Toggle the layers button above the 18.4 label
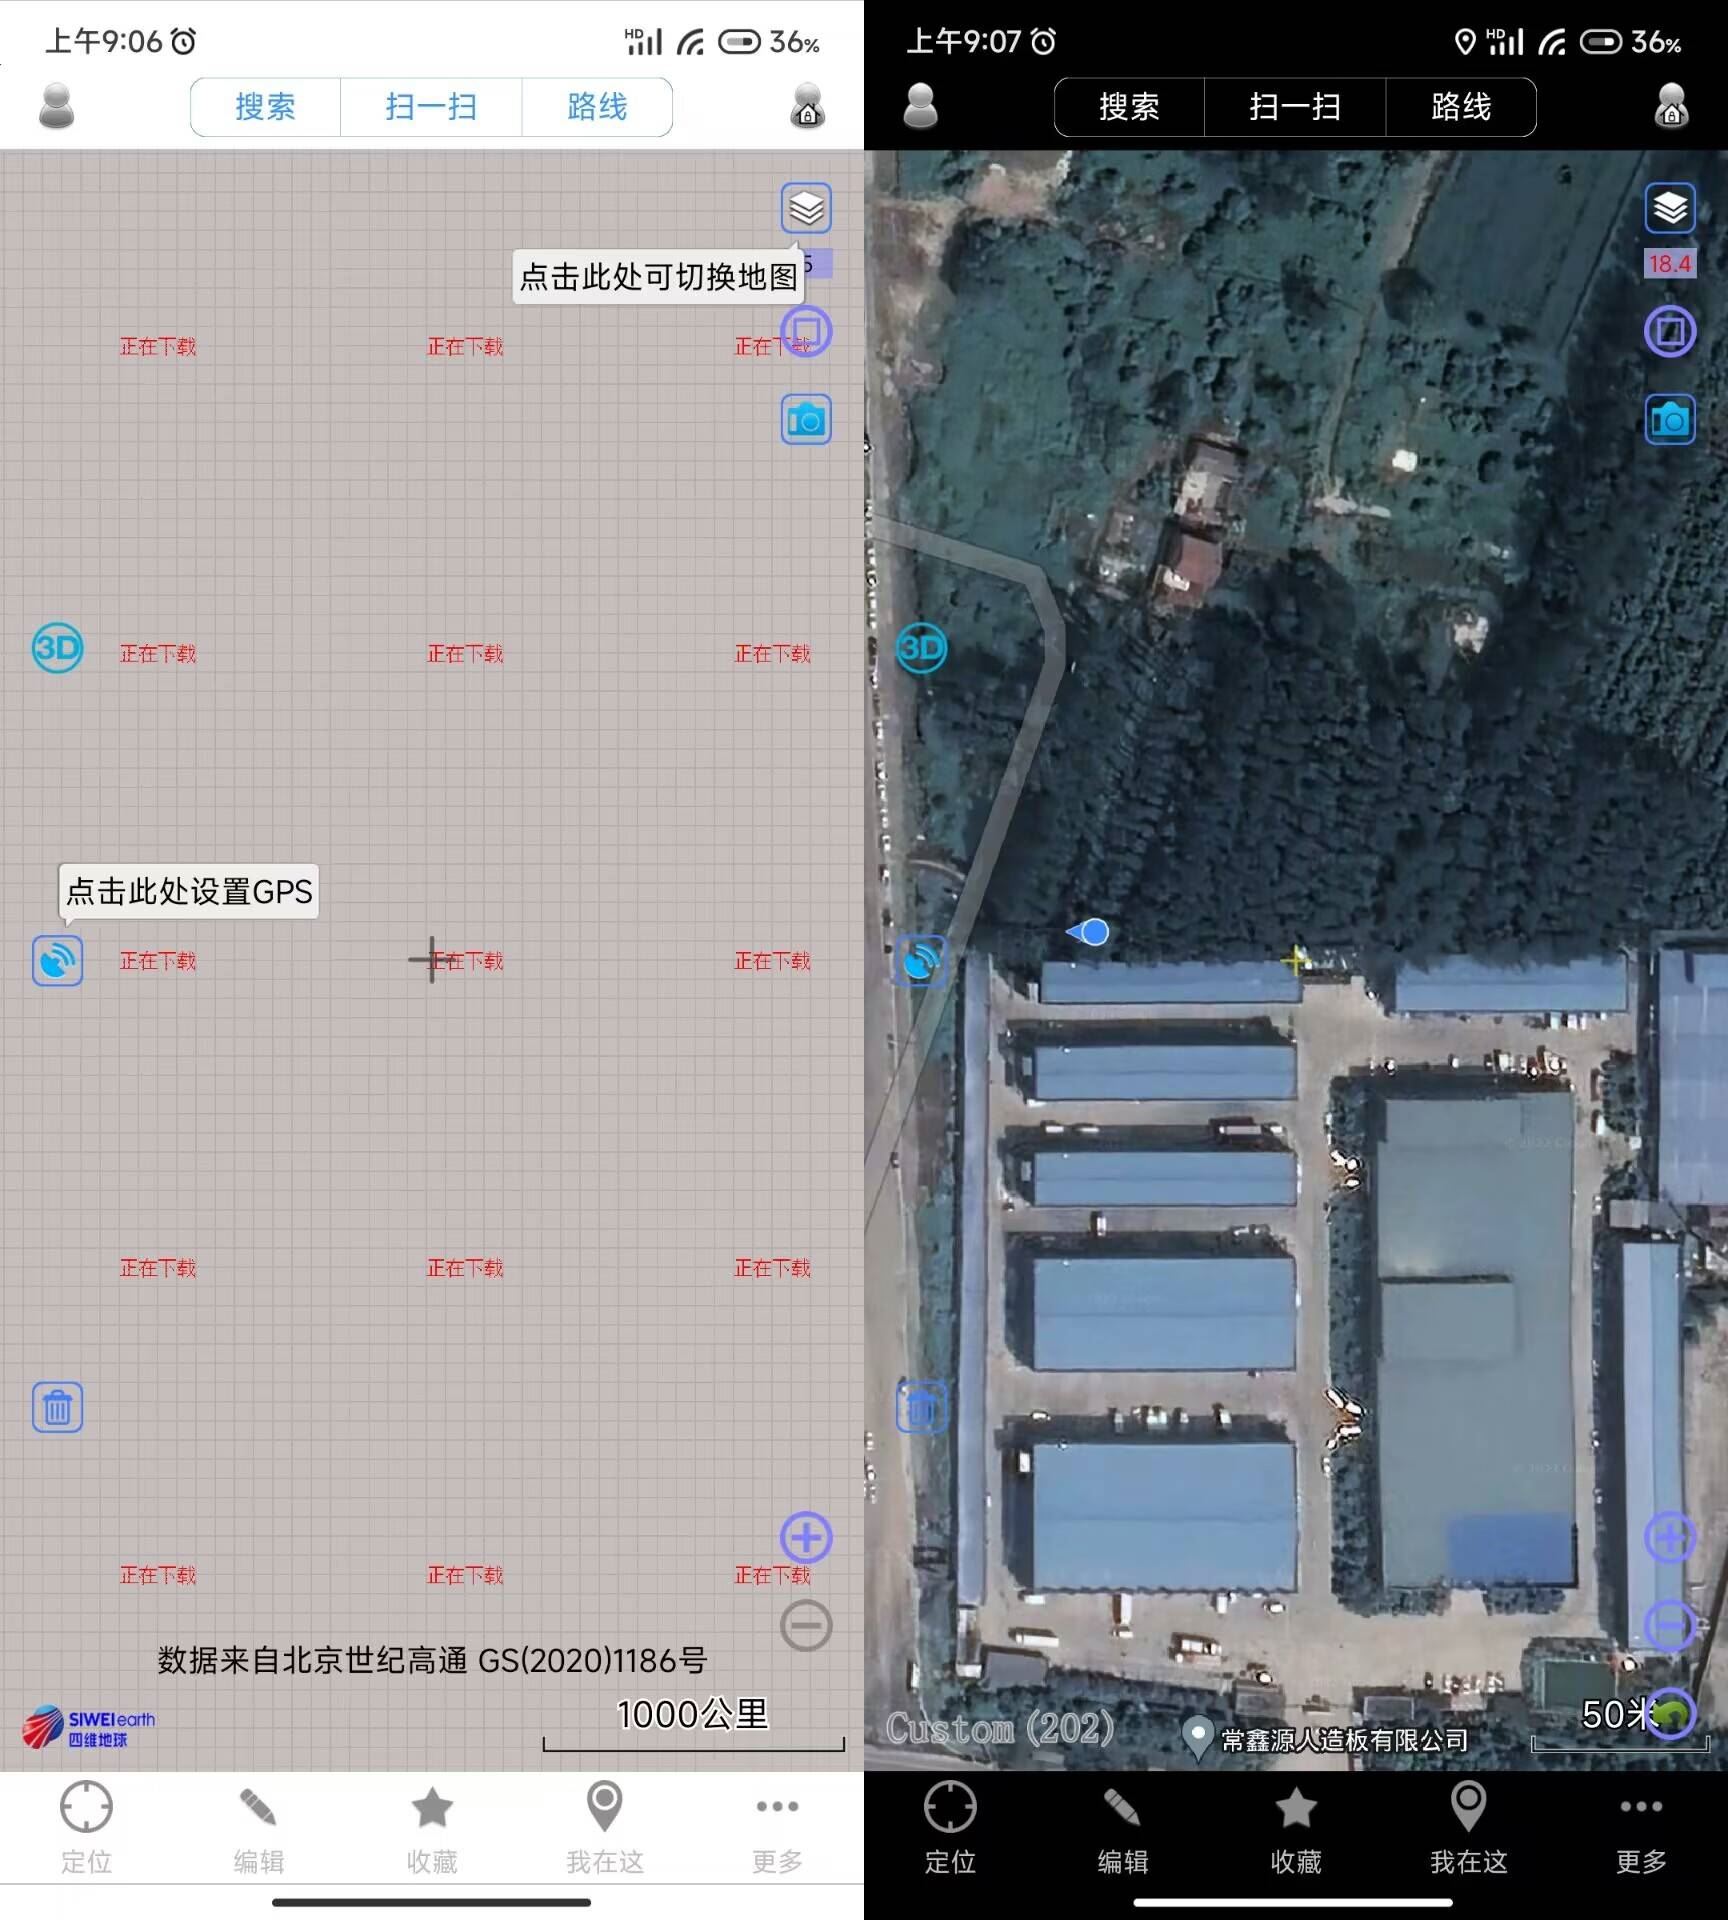The height and width of the screenshot is (1920, 1728). 1670,208
